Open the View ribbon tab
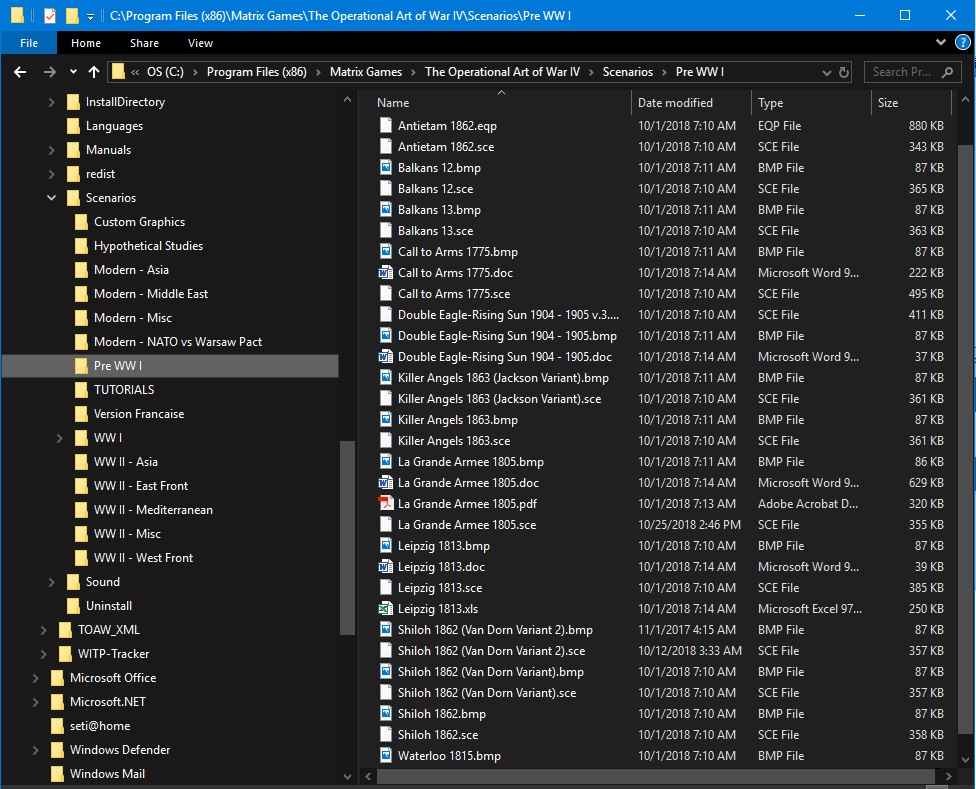This screenshot has width=976, height=789. click(x=200, y=43)
